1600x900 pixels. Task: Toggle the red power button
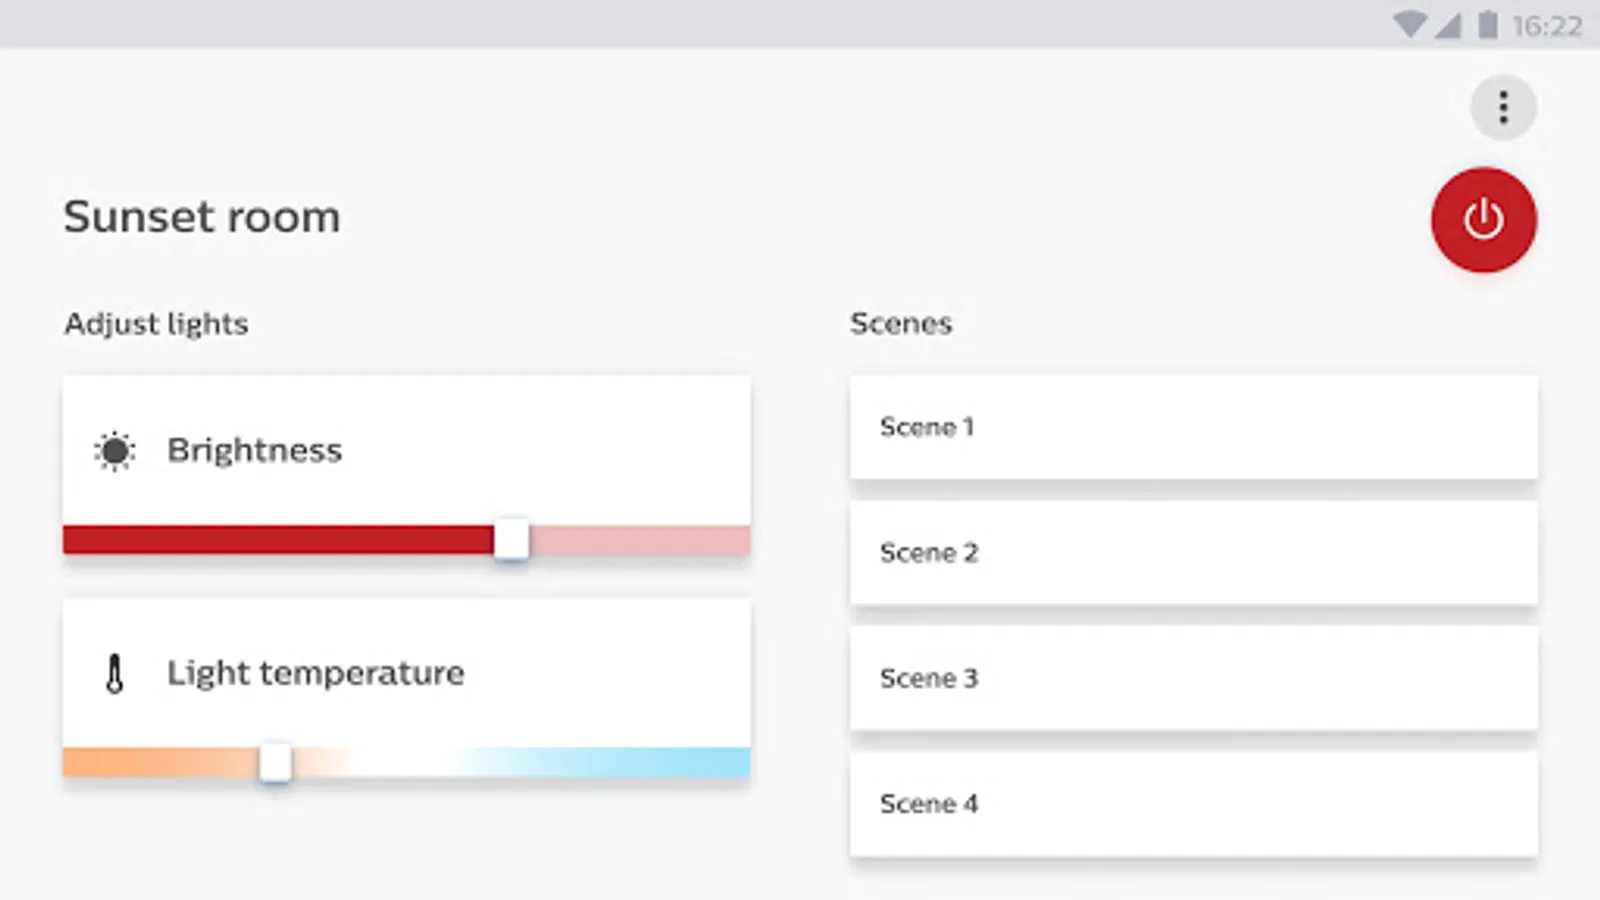(1483, 220)
